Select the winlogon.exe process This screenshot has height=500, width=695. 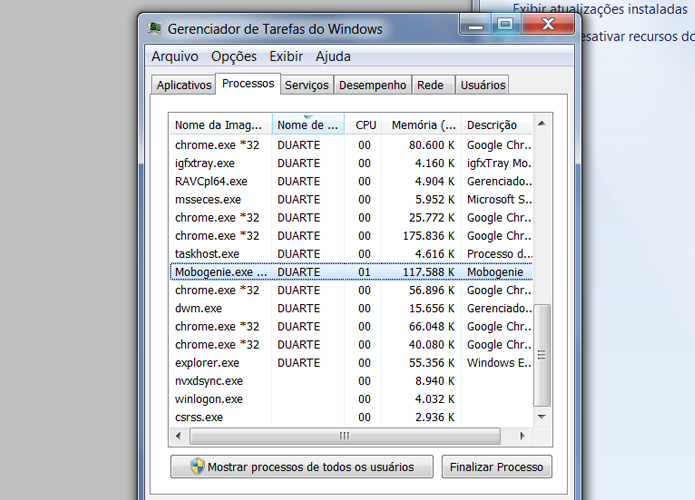pos(351,399)
